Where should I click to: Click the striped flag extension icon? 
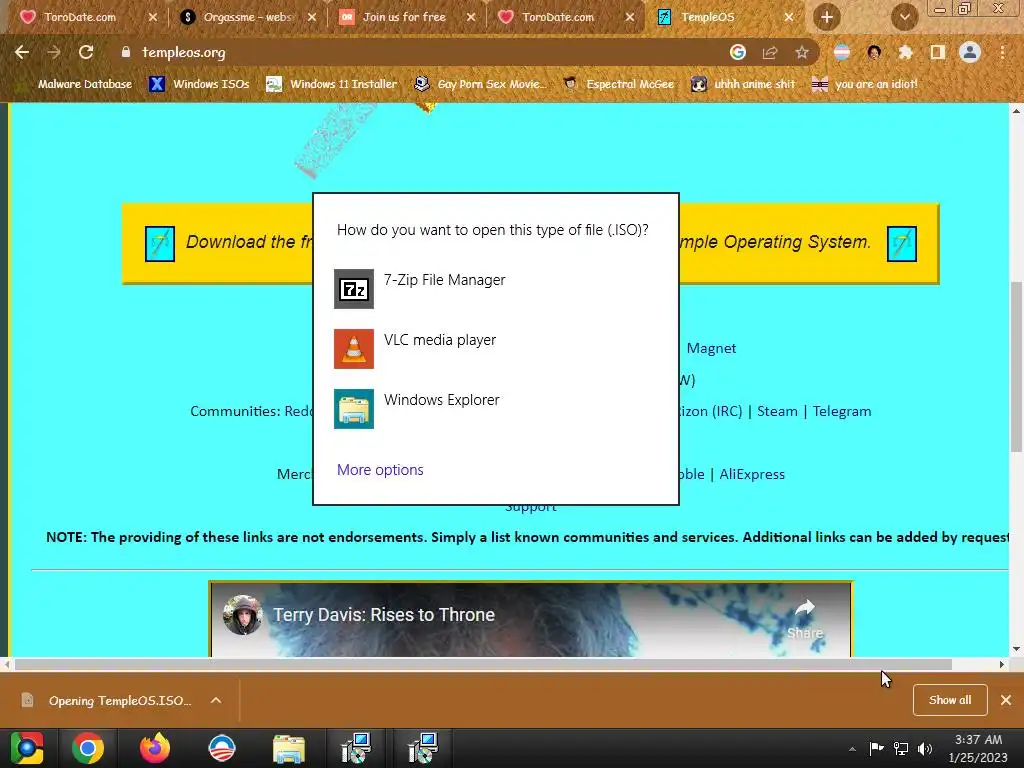(842, 52)
